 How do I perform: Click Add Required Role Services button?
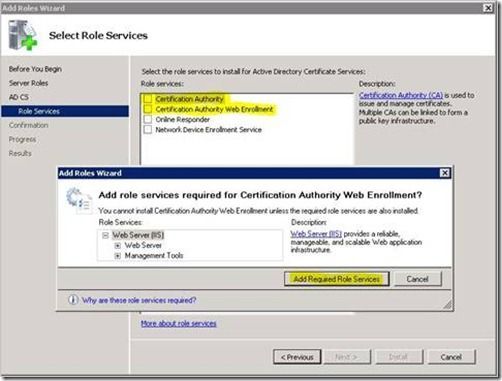pos(337,279)
